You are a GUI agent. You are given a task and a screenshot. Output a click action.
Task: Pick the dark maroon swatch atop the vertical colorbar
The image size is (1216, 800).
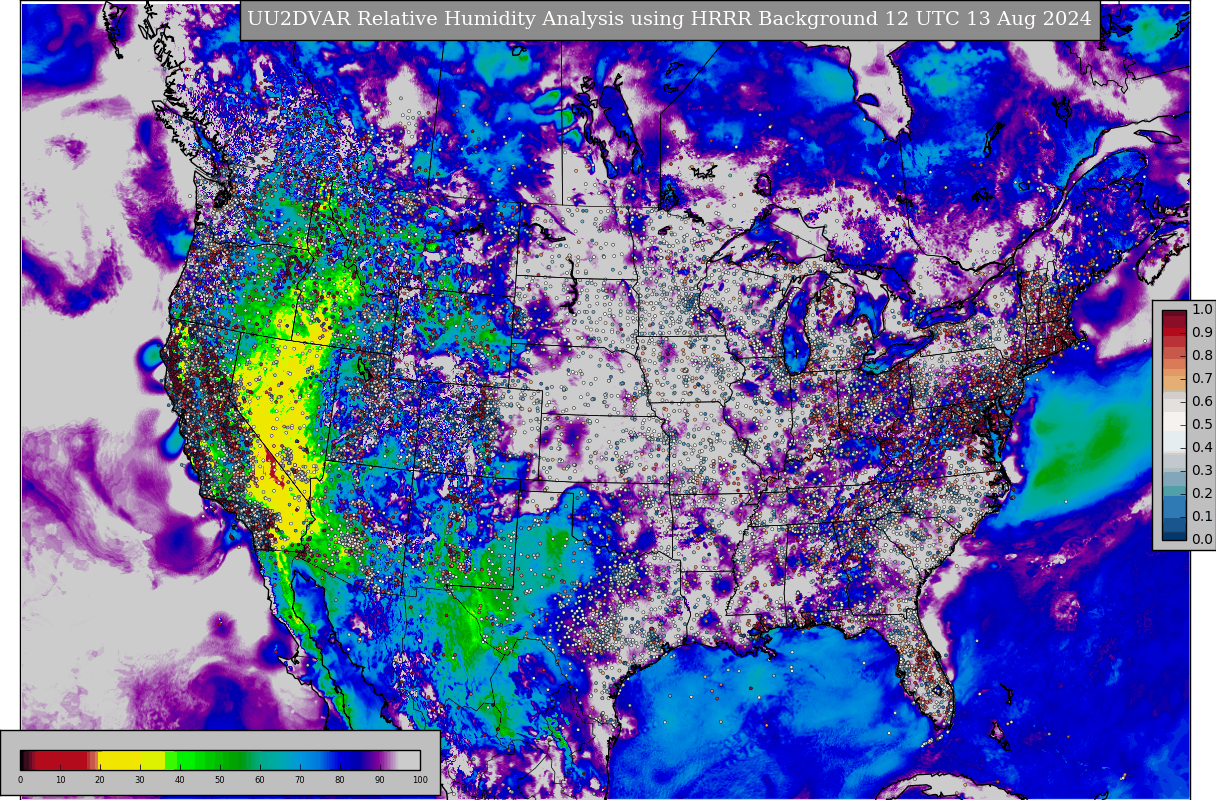tap(1175, 315)
